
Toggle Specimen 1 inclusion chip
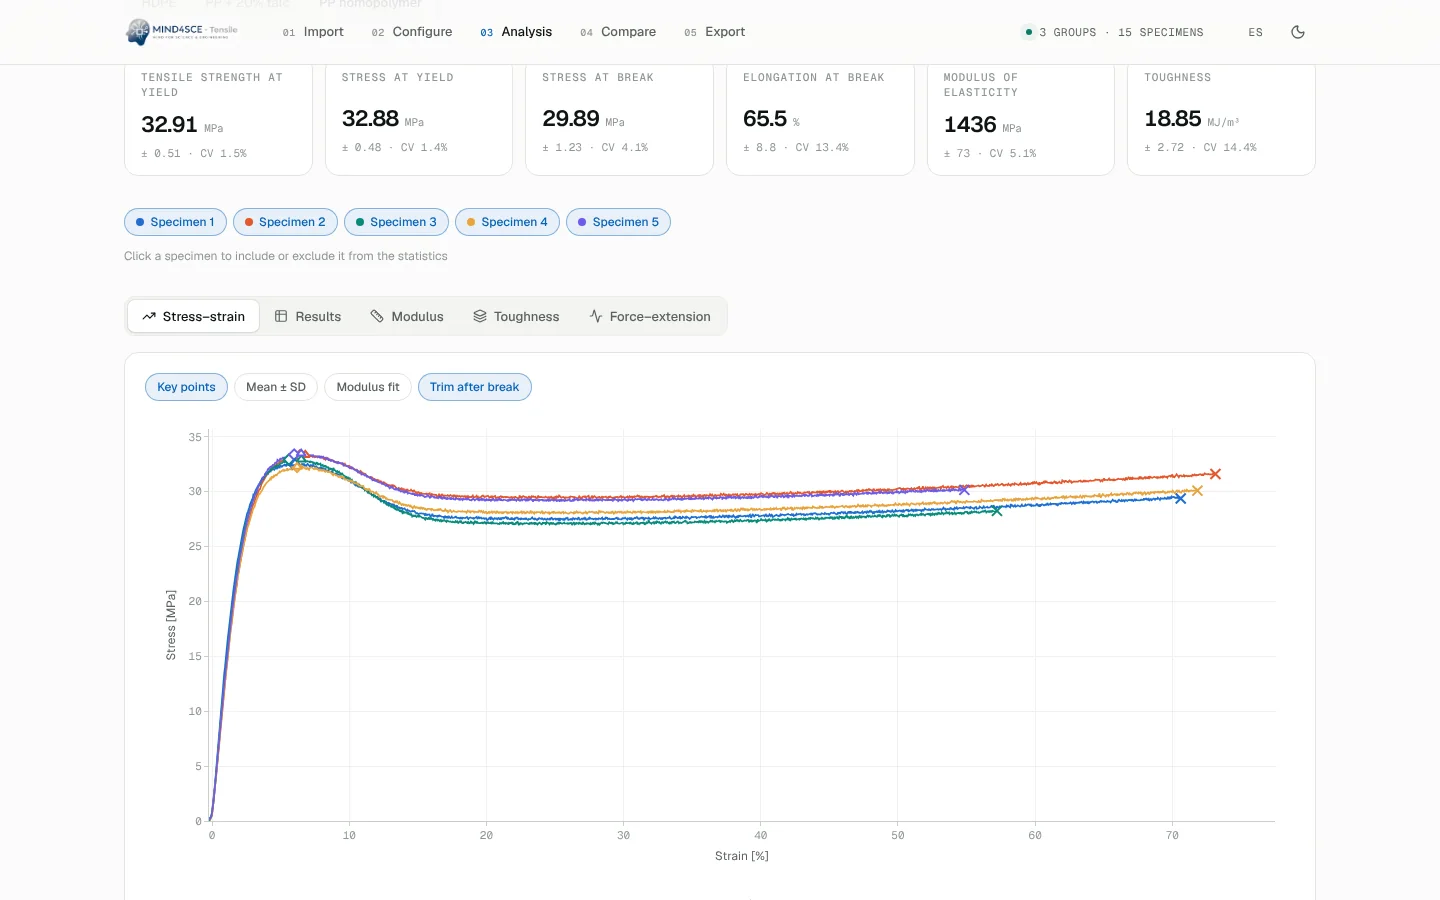175,222
